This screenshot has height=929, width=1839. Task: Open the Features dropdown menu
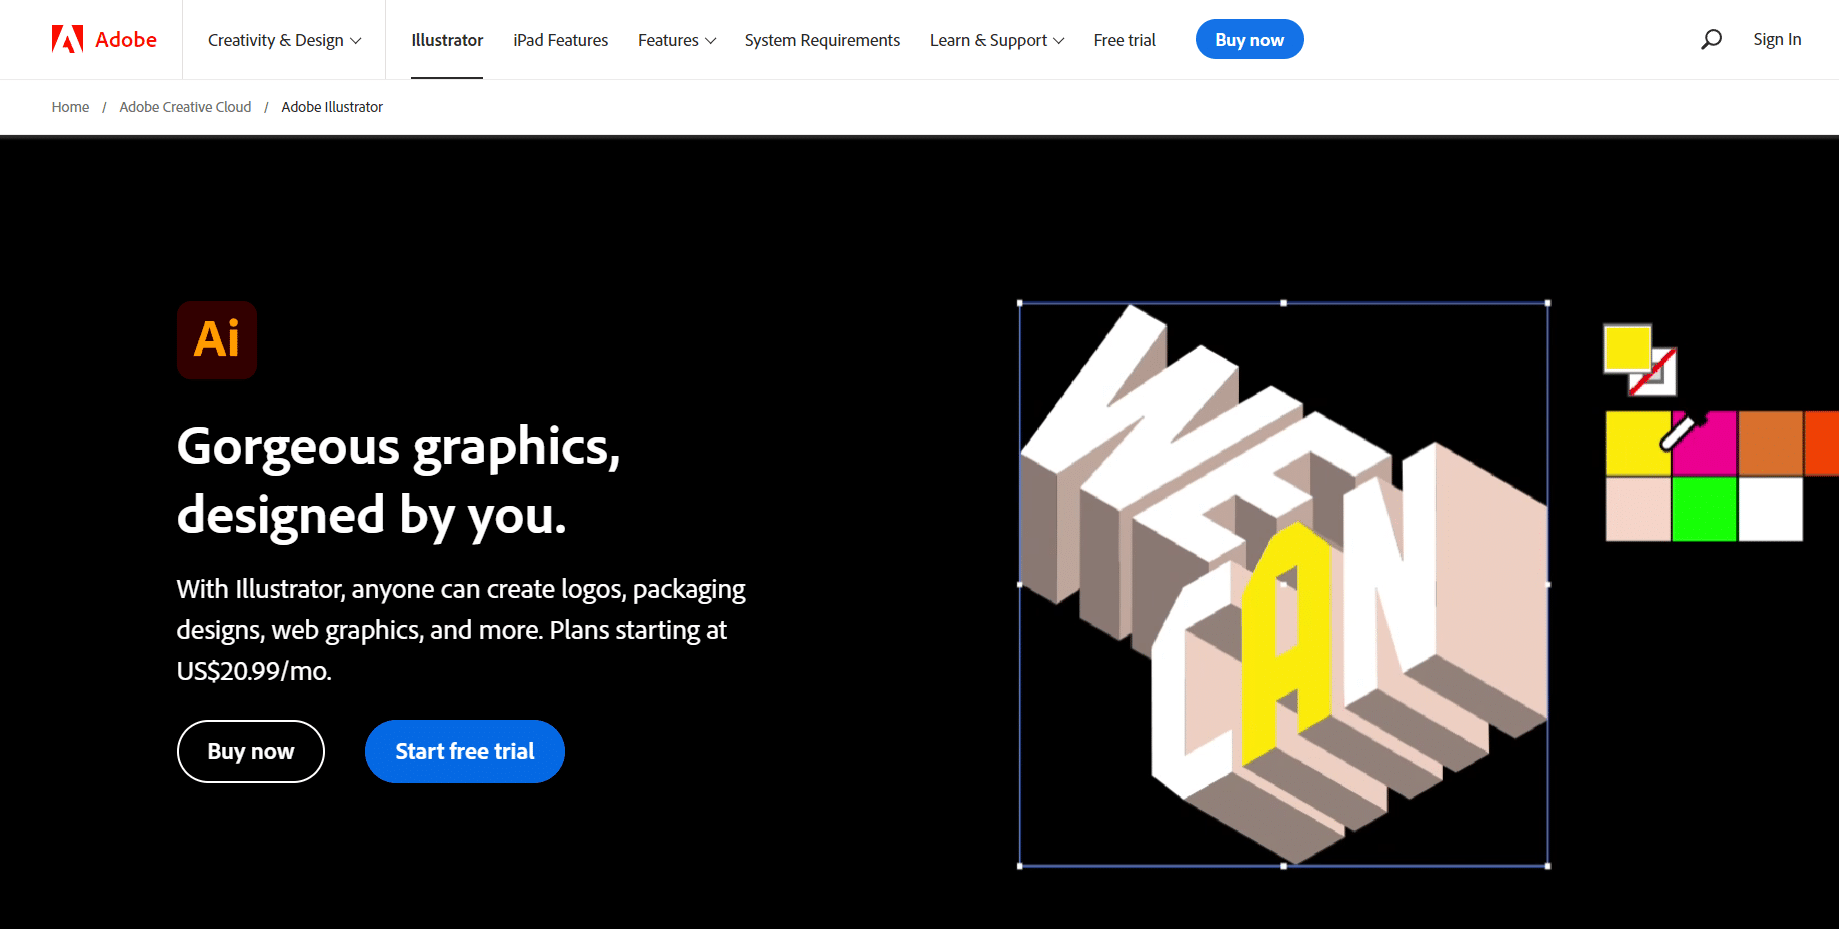click(677, 40)
